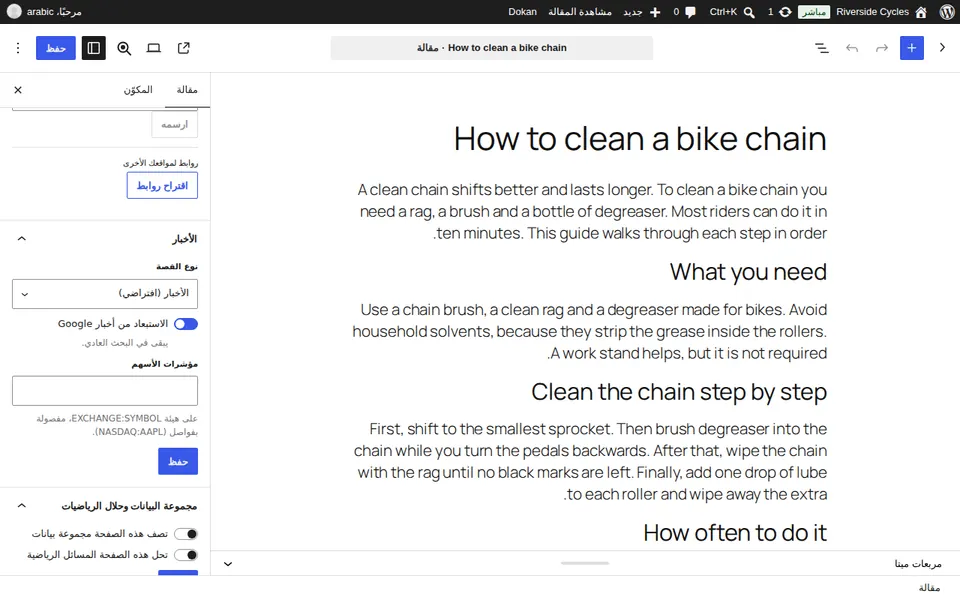This screenshot has height=600, width=960.
Task: Collapse the مجموعة البيانات وحلال الرياضيات section
Action: click(22, 506)
